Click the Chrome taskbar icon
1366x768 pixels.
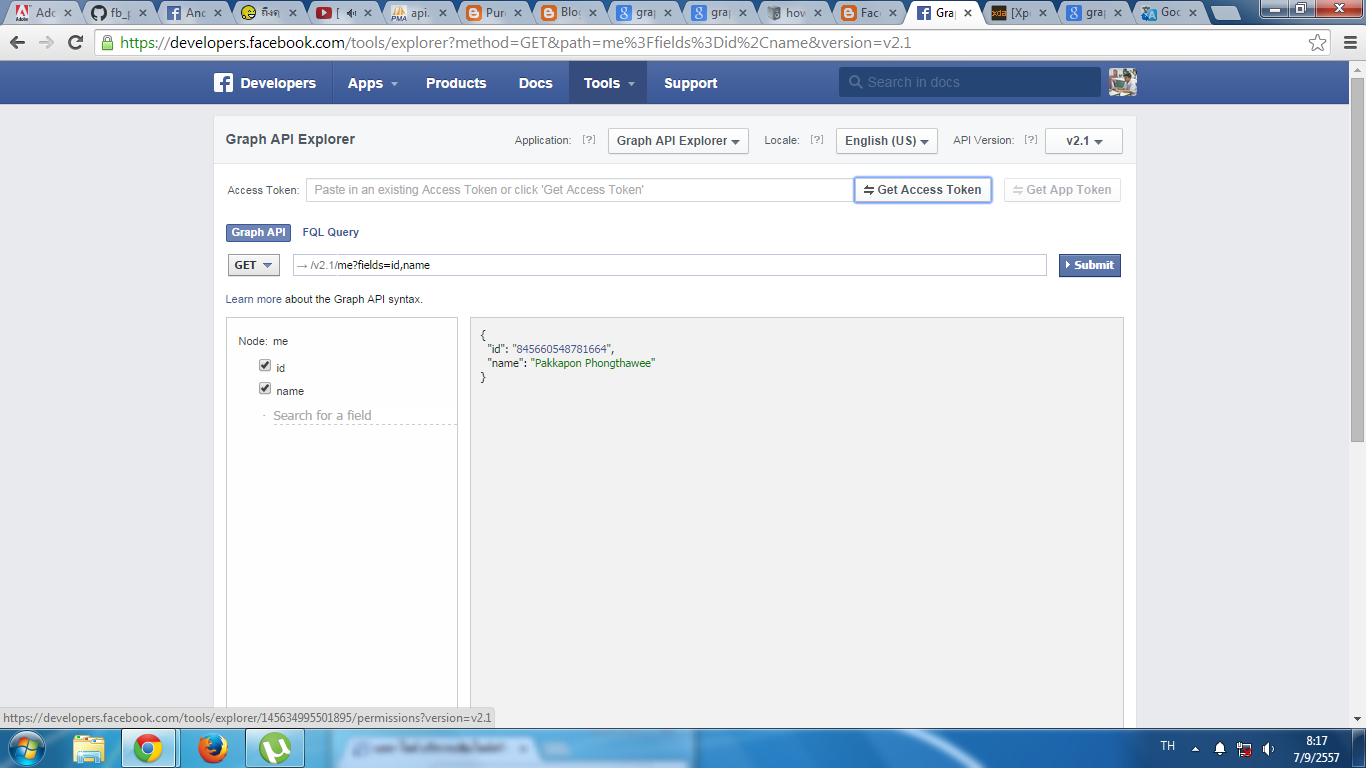pos(148,748)
